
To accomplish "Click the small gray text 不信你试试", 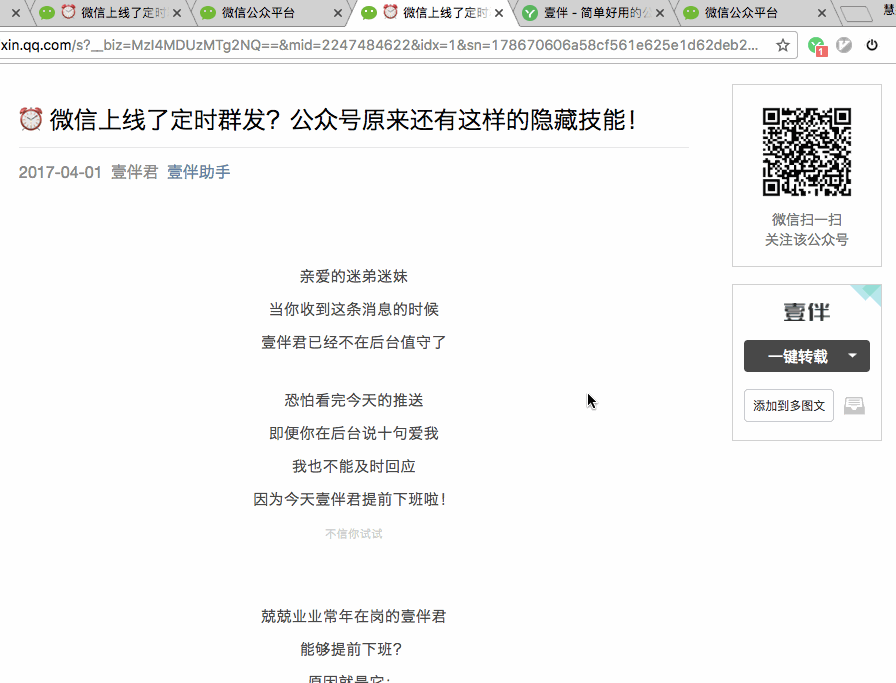I will [x=354, y=534].
